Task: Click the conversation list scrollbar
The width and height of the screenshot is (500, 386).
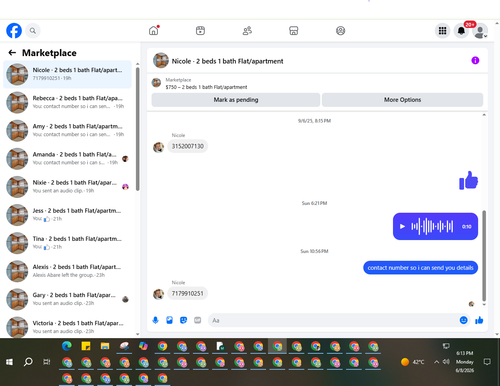Action: tap(138, 128)
